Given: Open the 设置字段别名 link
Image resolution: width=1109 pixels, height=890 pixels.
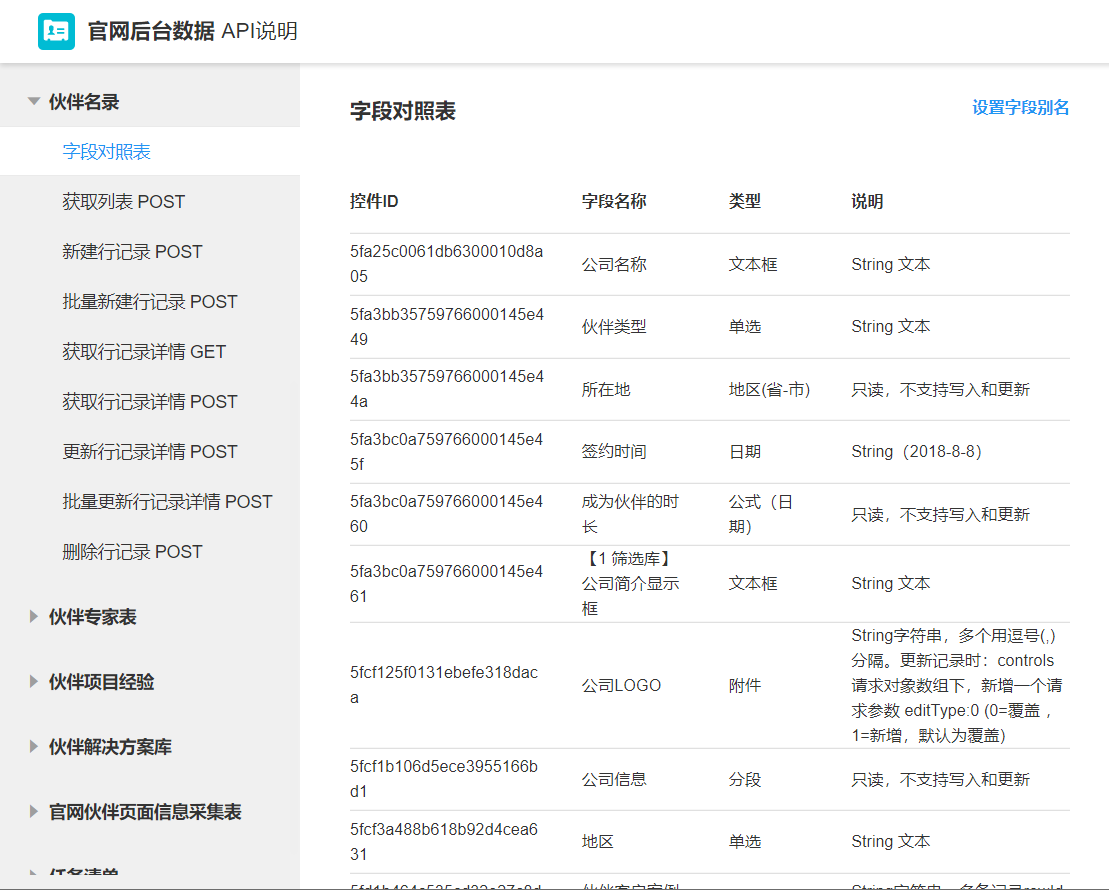Looking at the screenshot, I should (x=1020, y=108).
